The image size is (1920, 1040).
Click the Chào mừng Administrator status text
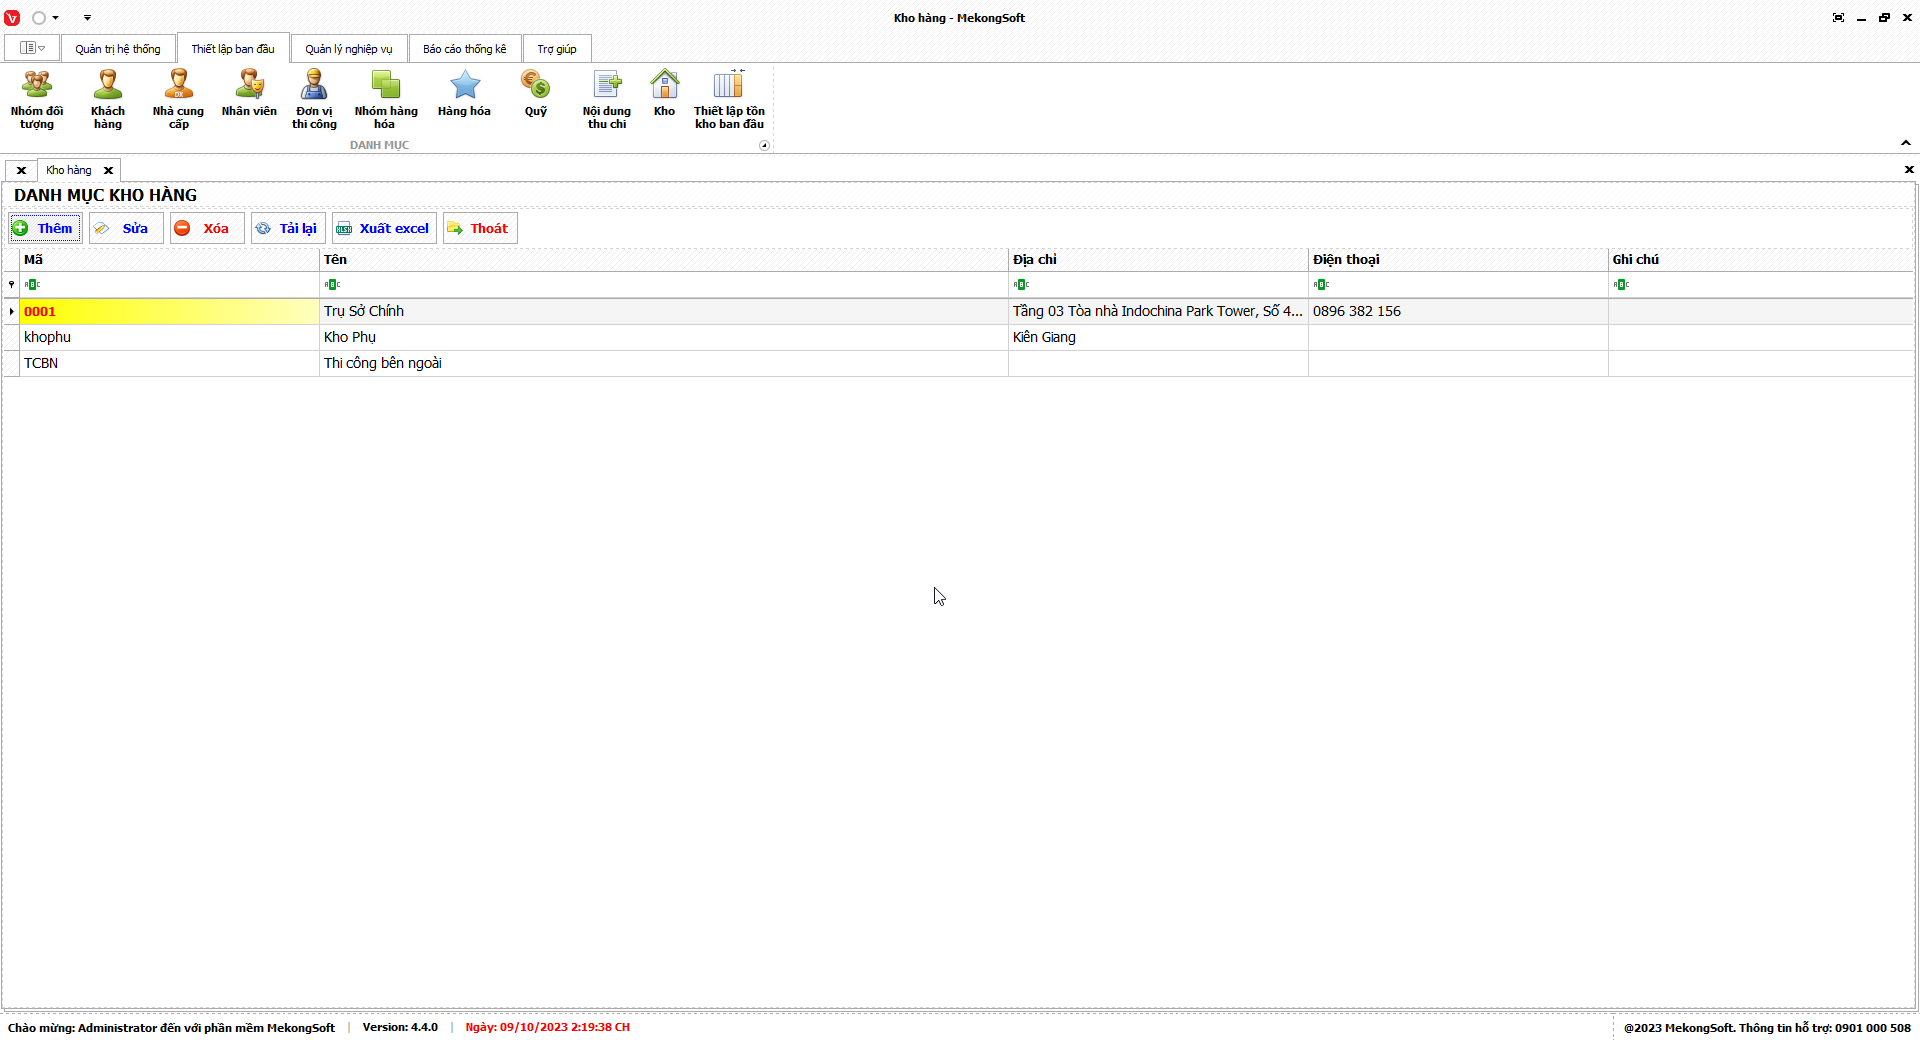171,1027
